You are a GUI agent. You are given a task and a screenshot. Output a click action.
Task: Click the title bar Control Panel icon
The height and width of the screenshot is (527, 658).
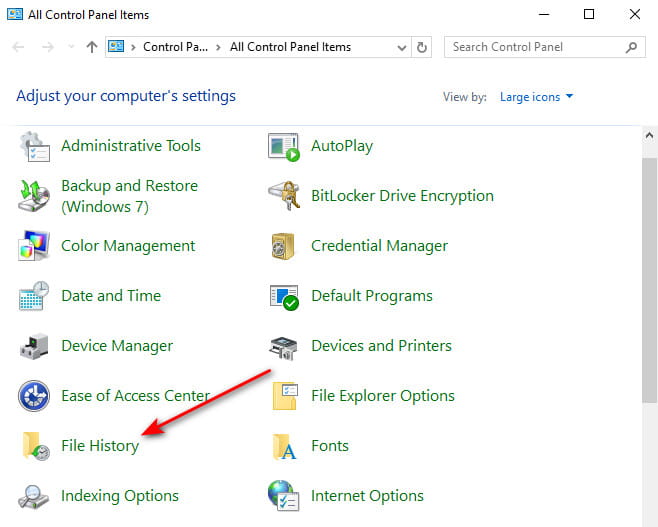pos(15,14)
